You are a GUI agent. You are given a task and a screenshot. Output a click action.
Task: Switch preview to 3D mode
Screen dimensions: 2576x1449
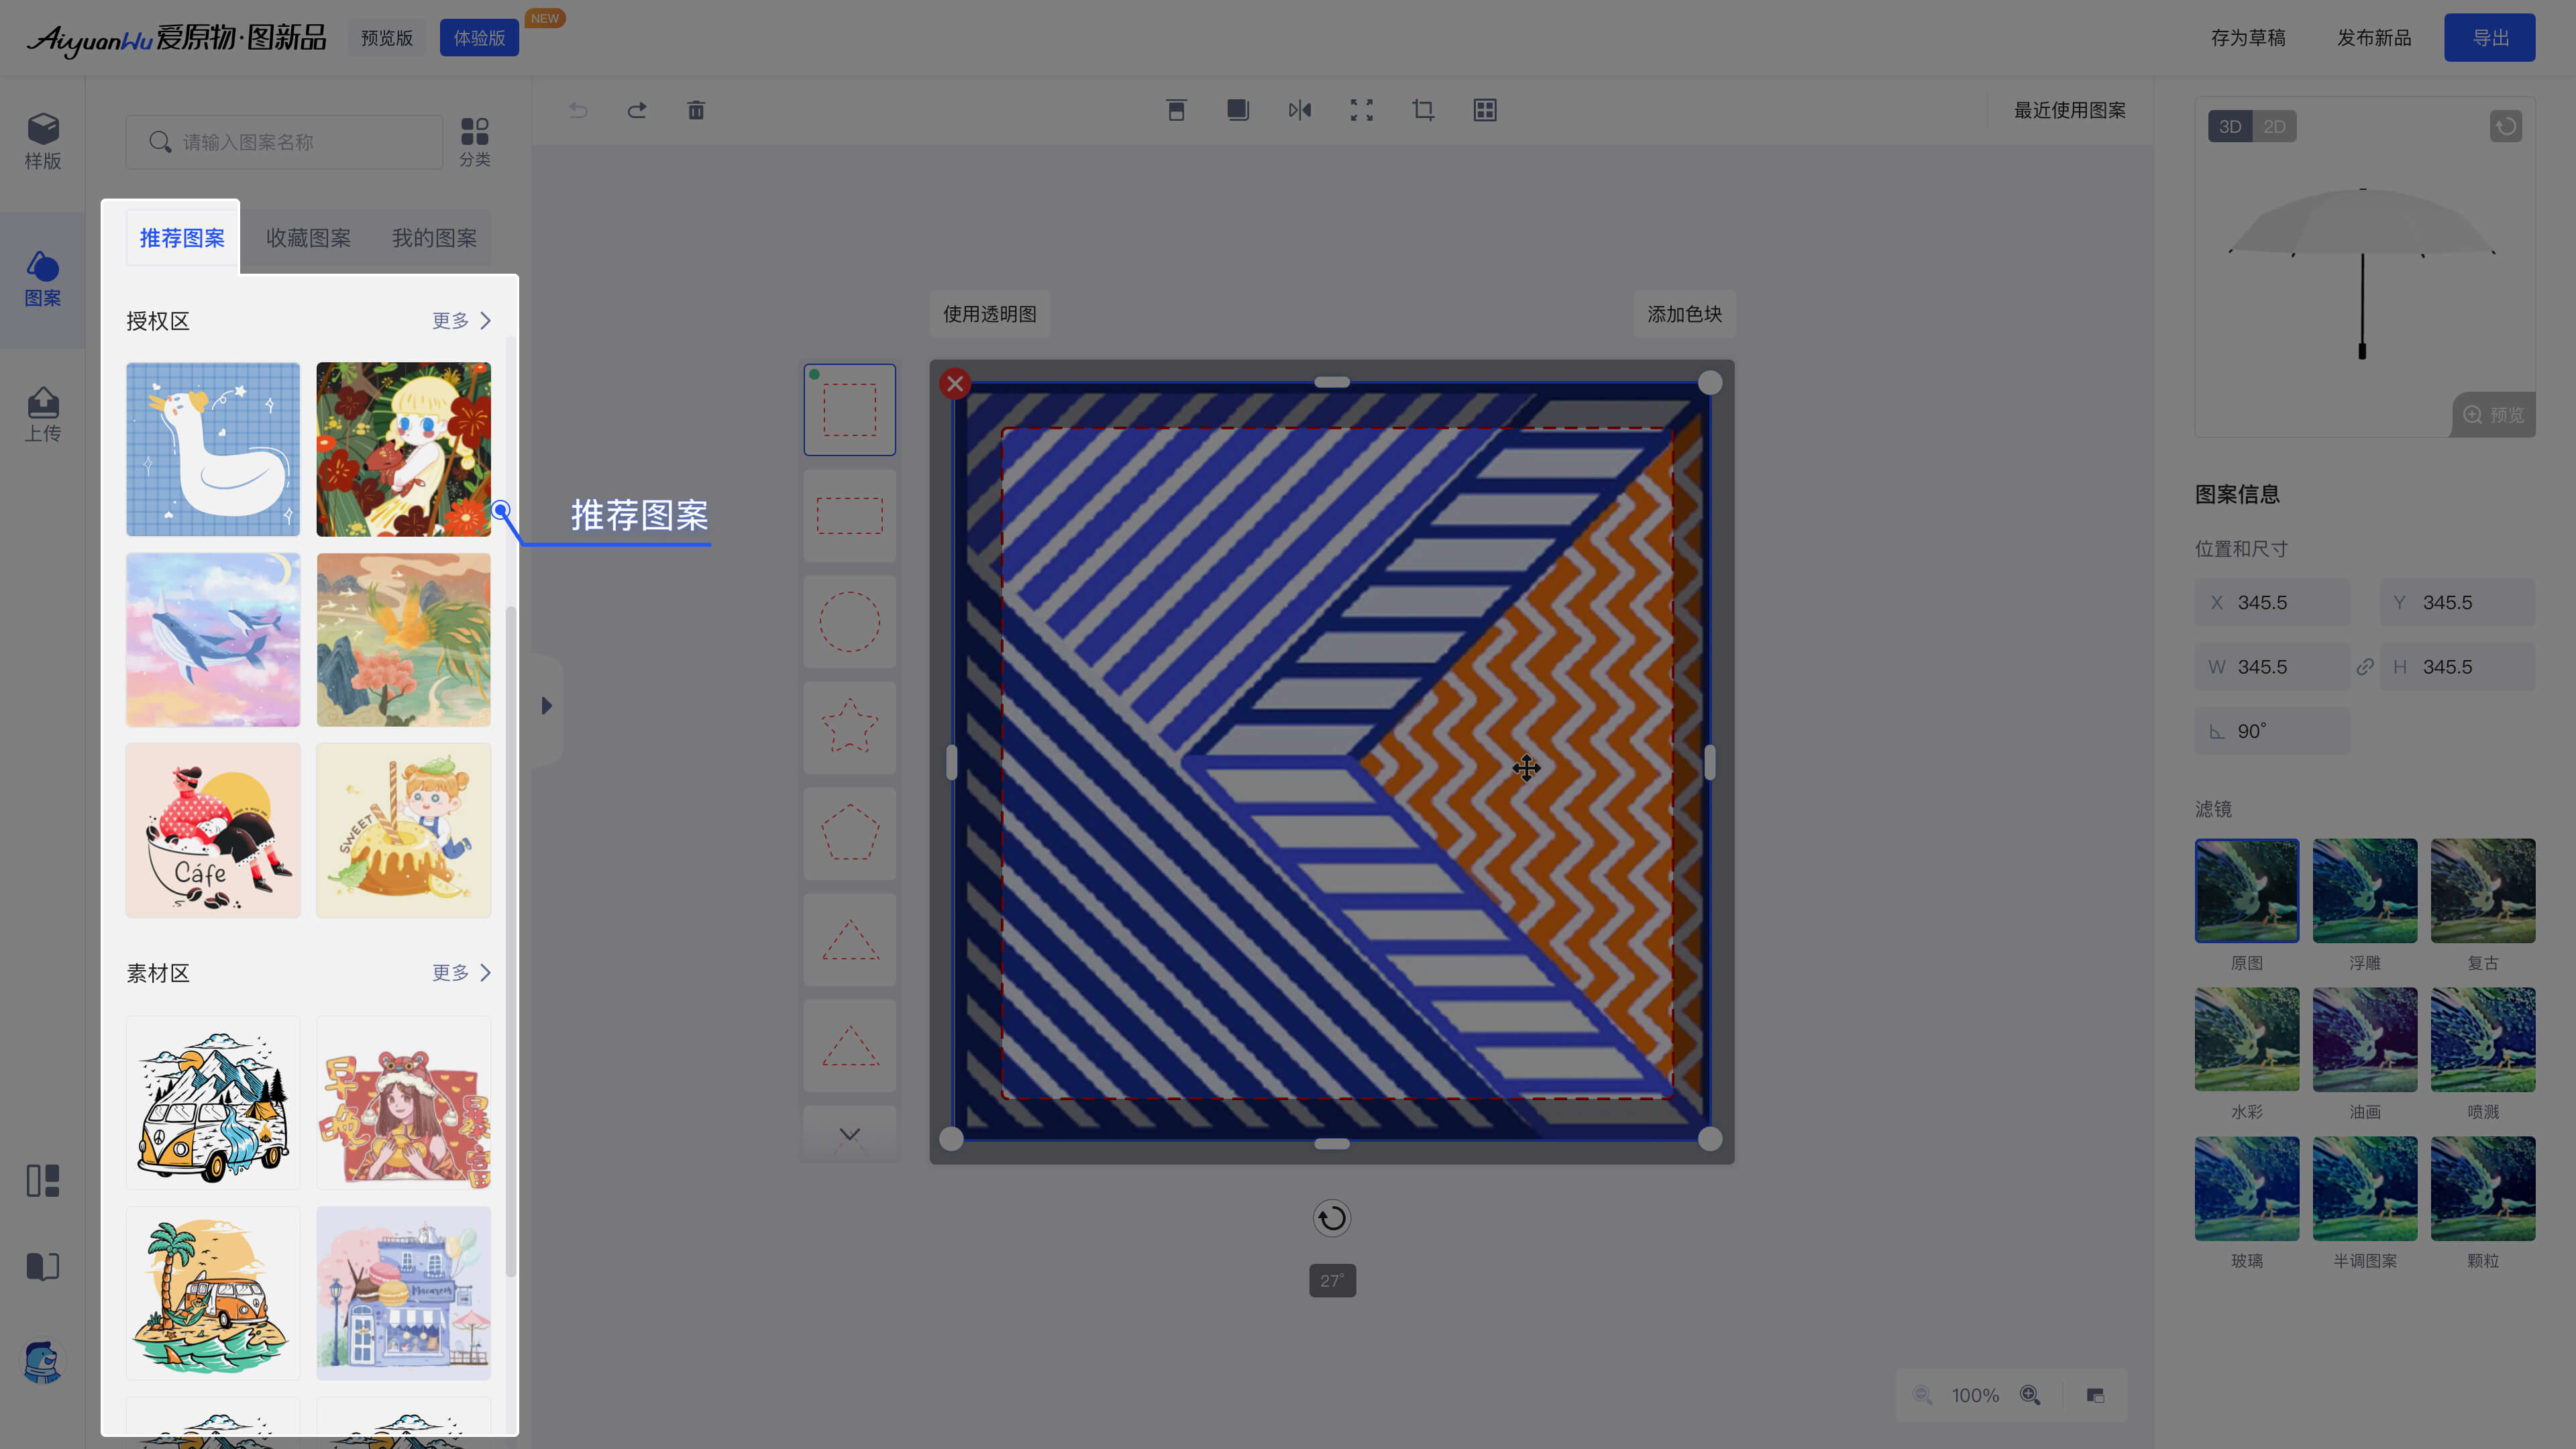(2229, 127)
